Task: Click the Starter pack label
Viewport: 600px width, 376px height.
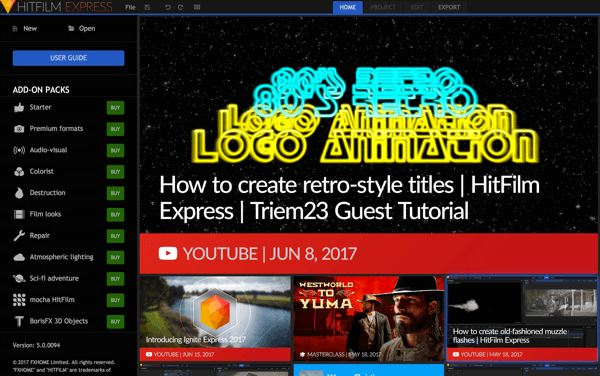Action: tap(40, 107)
